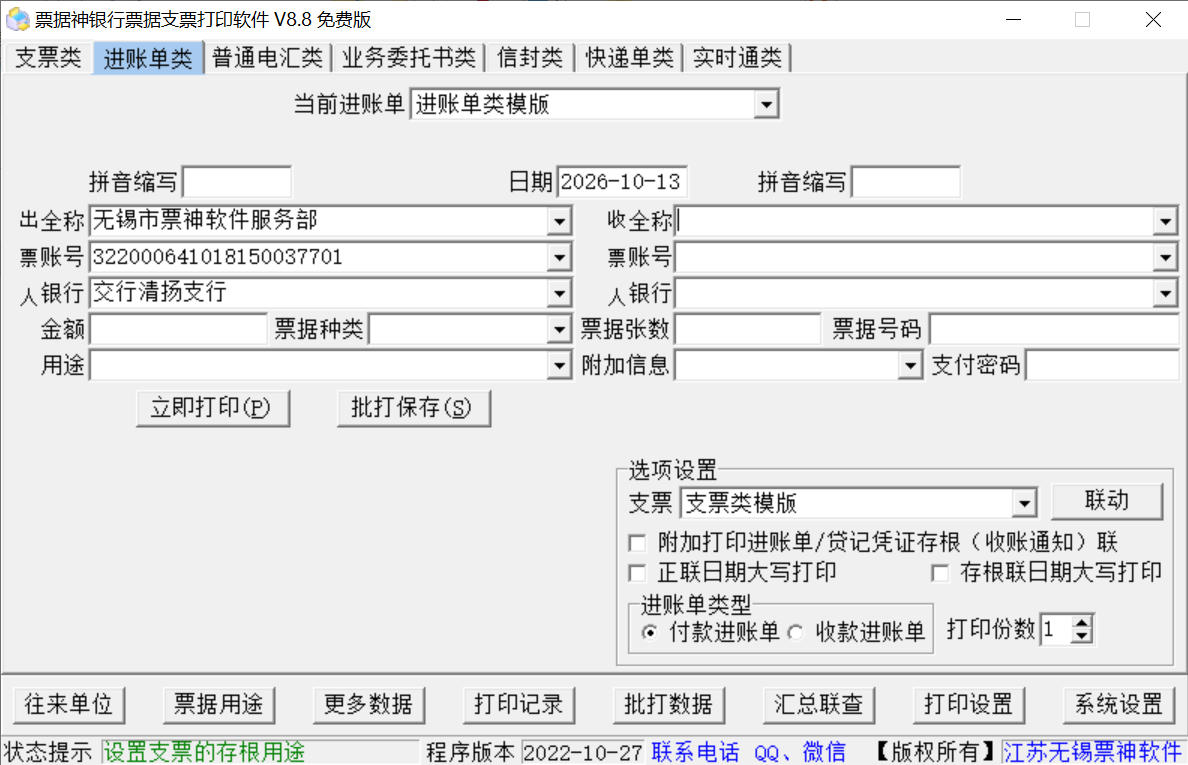Choose the 付款进账单 radio option
The image size is (1188, 765).
tap(649, 632)
